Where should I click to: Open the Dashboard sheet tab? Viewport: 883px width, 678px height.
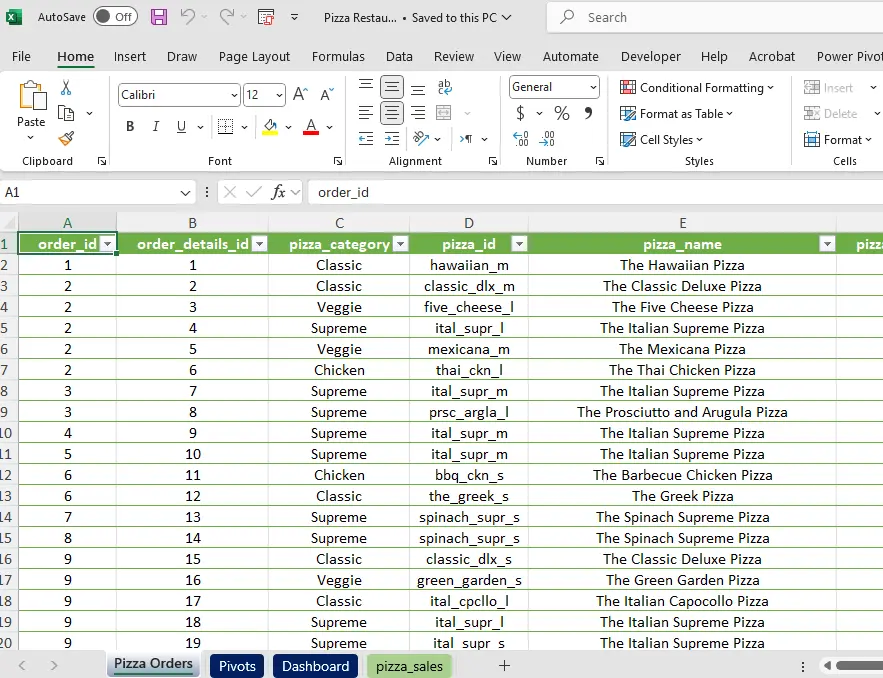tap(315, 664)
